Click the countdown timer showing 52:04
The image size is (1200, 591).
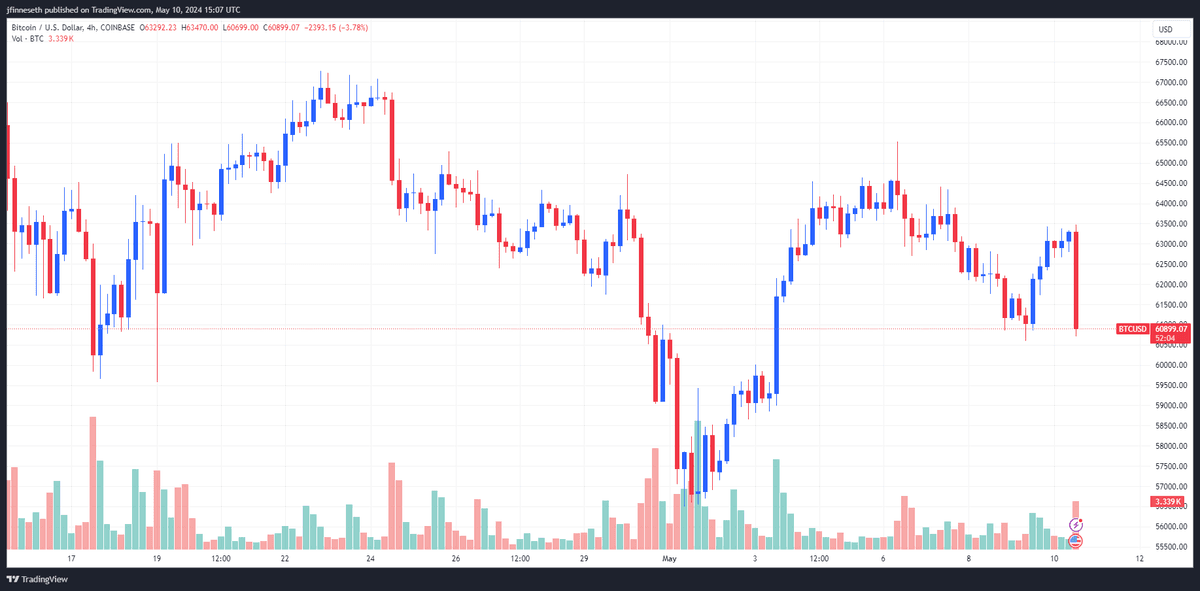pyautogui.click(x=1164, y=339)
